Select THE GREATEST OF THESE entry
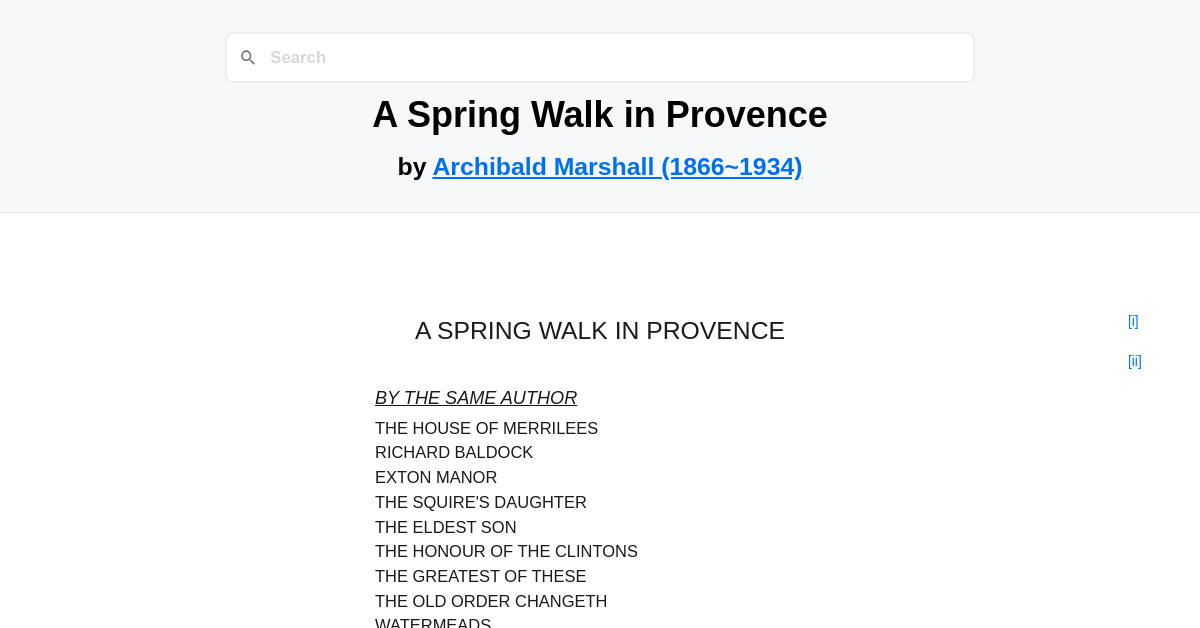The image size is (1200, 628). tap(480, 576)
